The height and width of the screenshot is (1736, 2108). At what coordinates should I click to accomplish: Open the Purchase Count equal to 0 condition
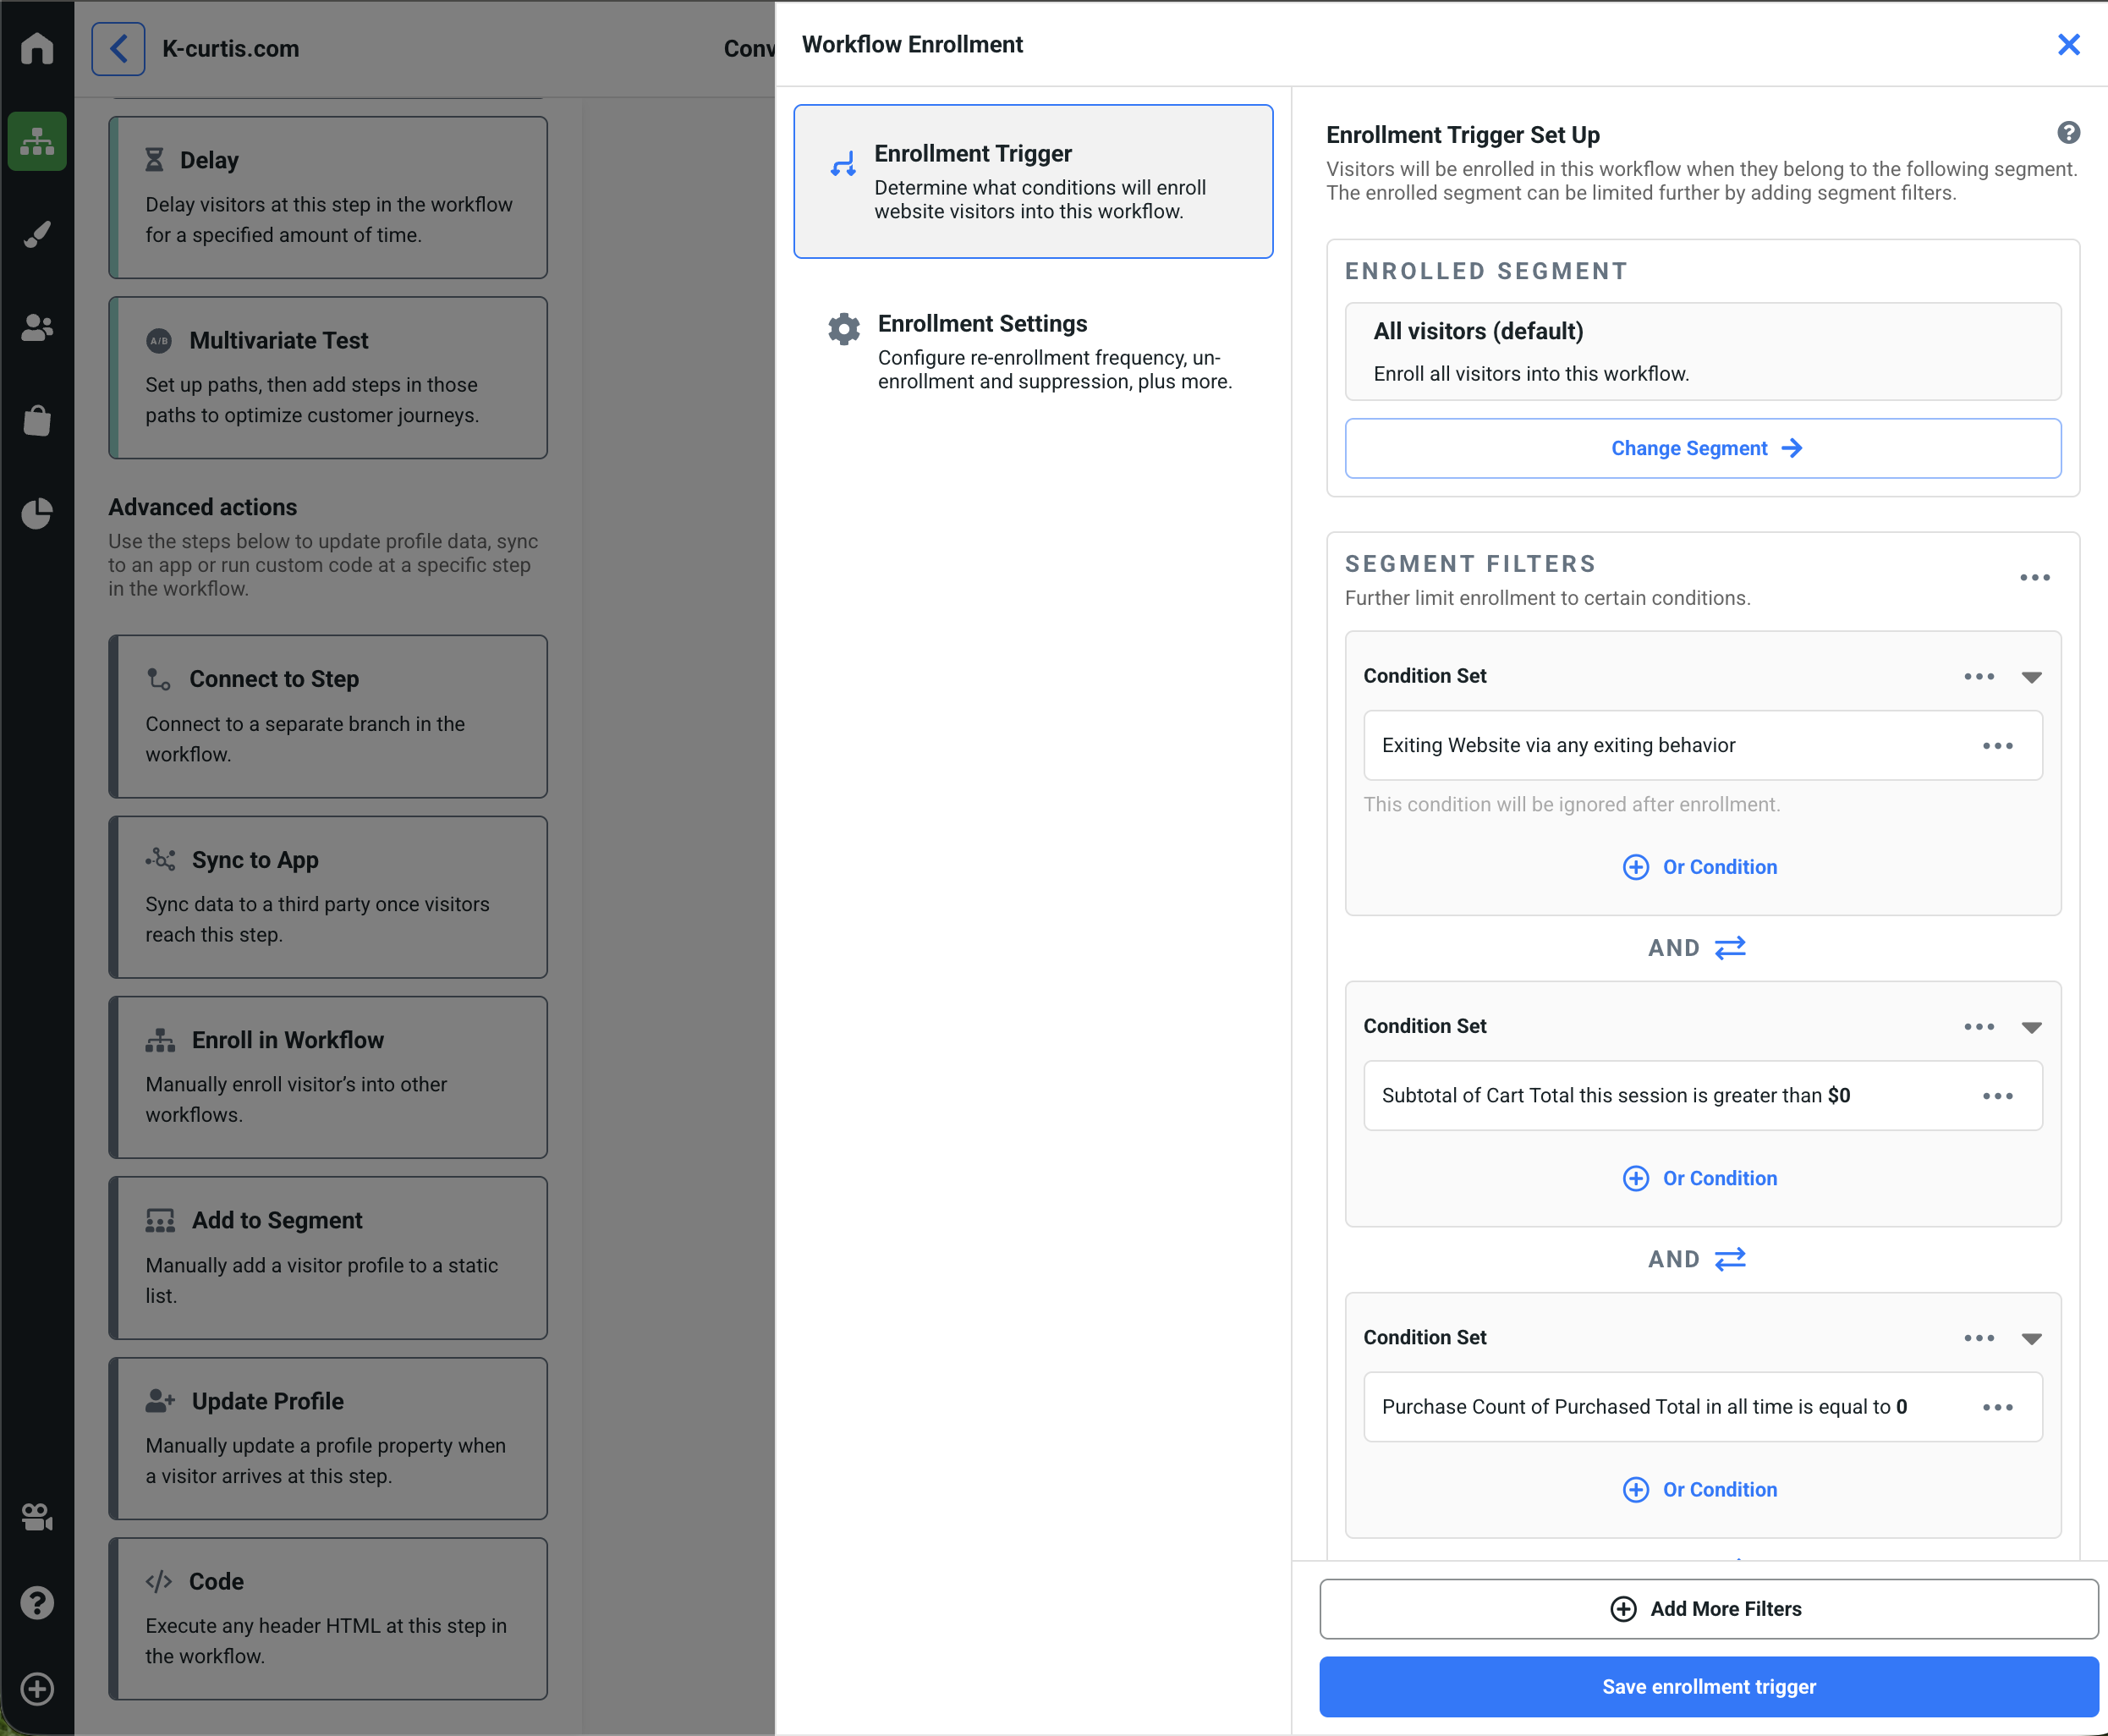pyautogui.click(x=1702, y=1406)
